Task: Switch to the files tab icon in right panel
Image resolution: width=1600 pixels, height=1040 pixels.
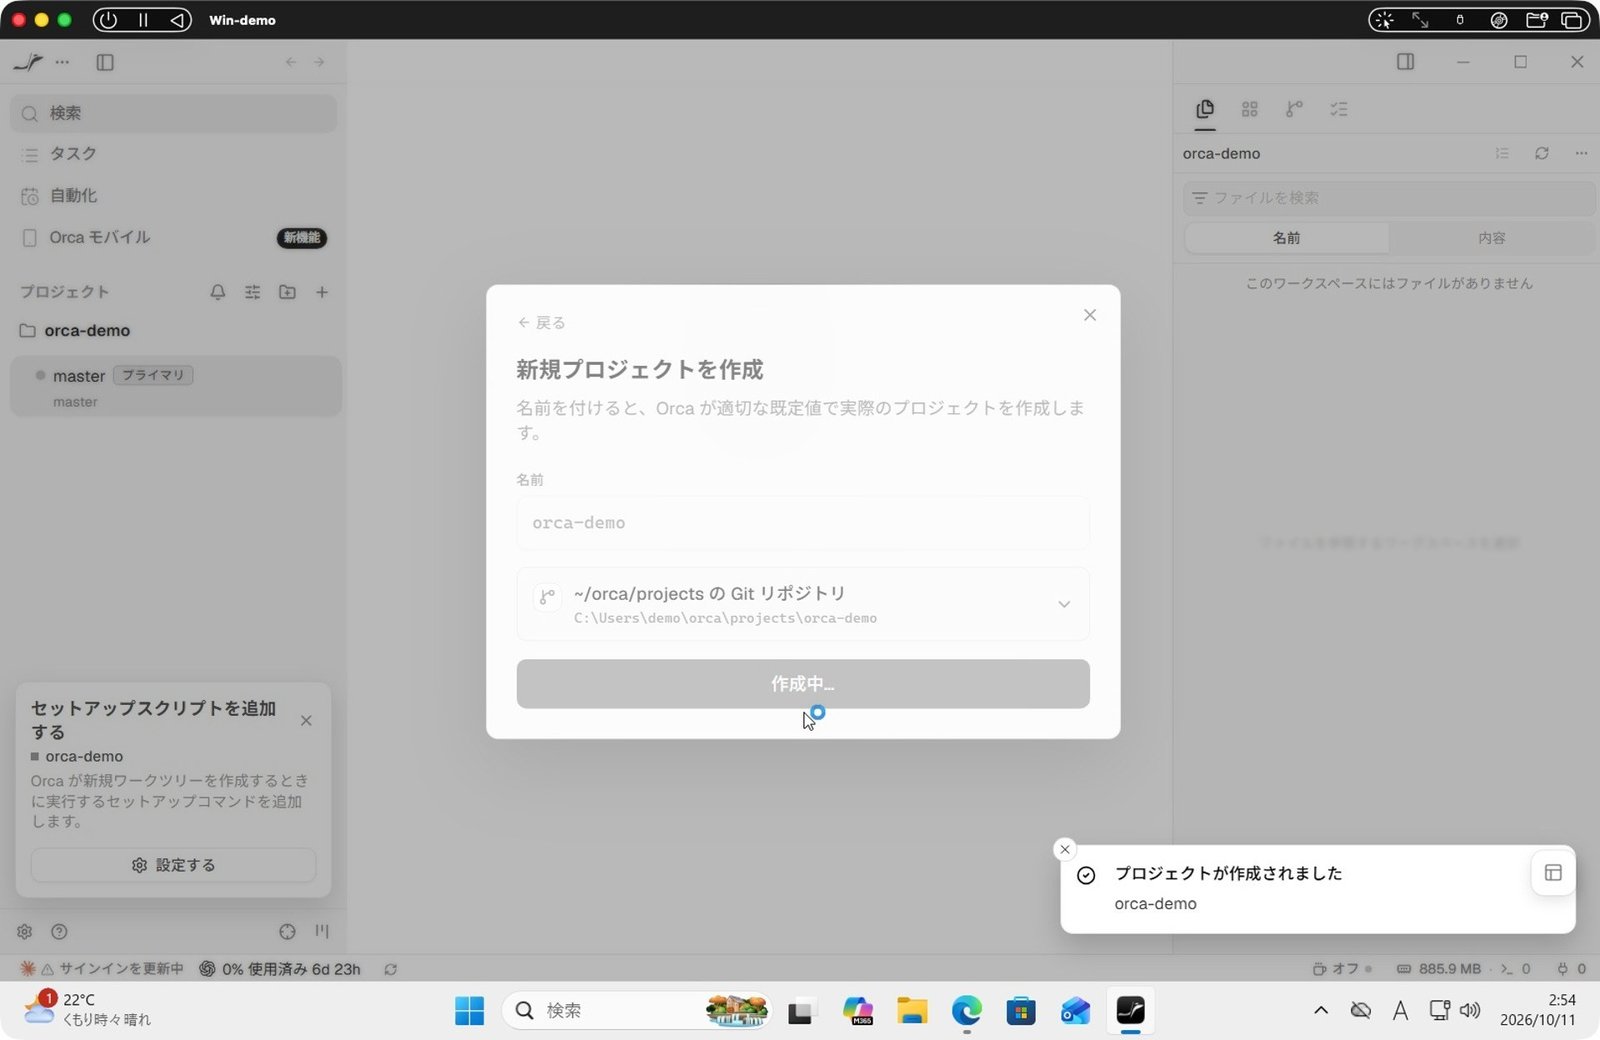Action: 1205,109
